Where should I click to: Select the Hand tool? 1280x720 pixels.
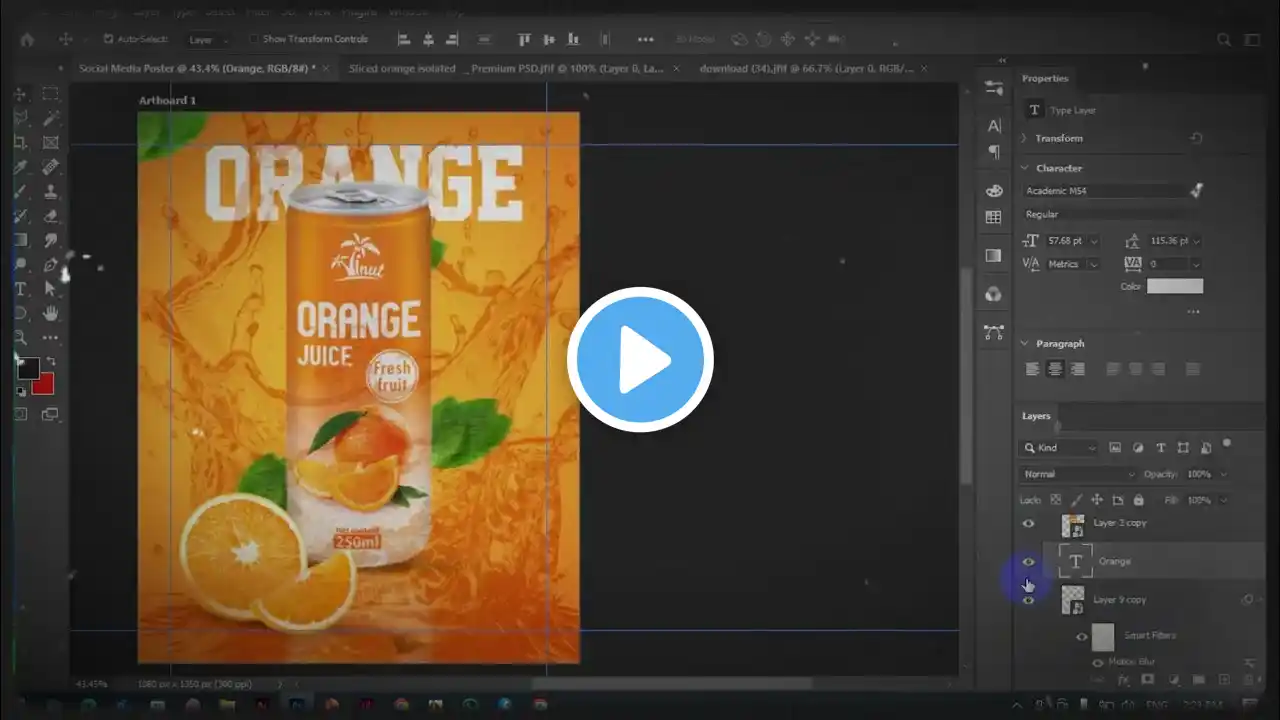[50, 314]
